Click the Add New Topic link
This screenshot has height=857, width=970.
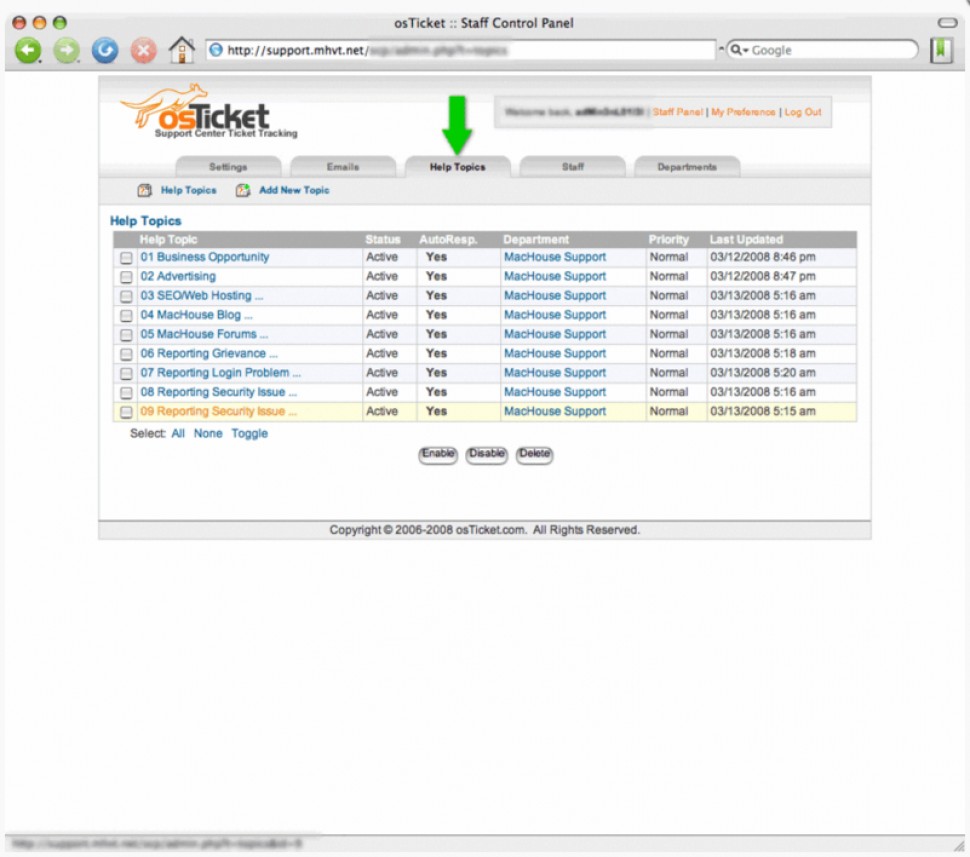tap(294, 191)
